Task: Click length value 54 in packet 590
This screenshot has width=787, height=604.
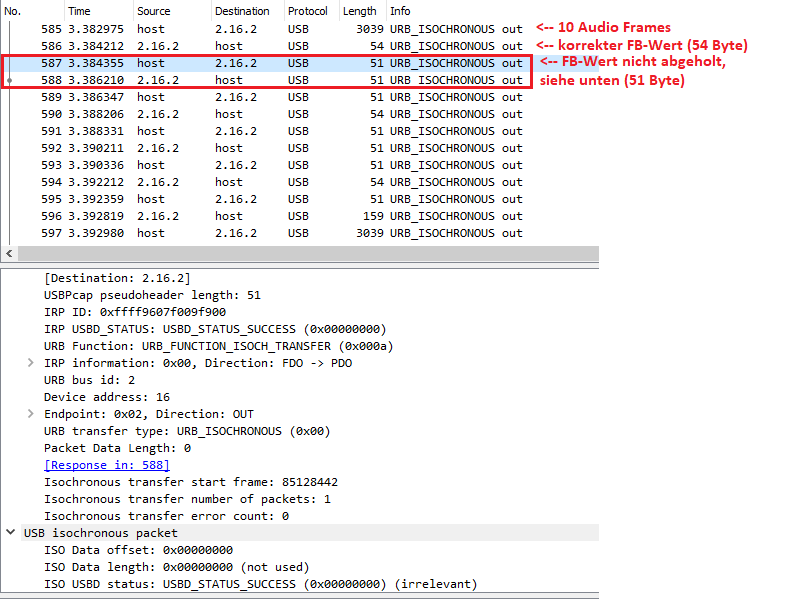Action: (377, 114)
